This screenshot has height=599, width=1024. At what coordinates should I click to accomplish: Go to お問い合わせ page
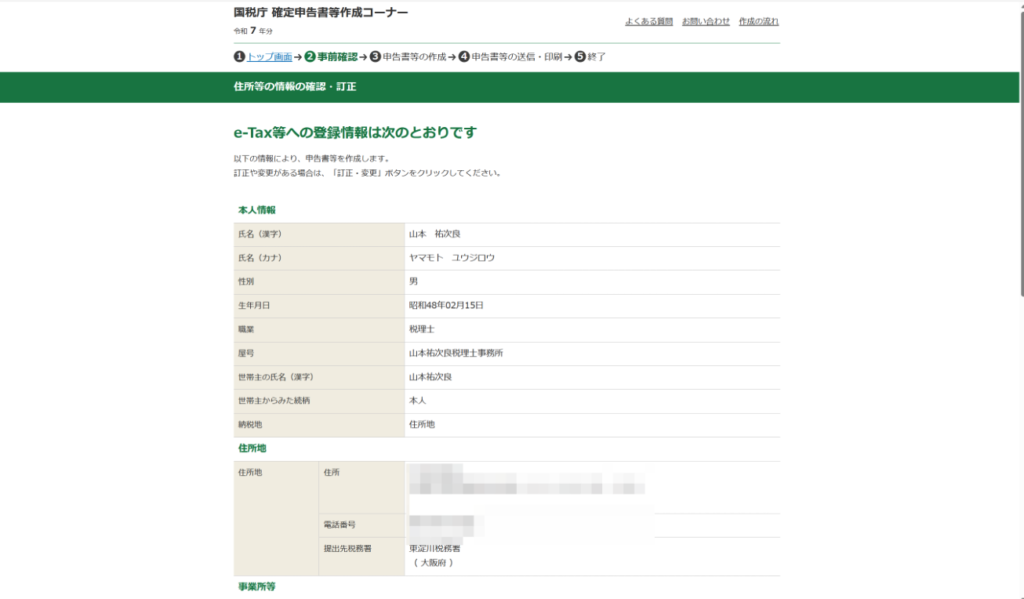click(x=706, y=21)
